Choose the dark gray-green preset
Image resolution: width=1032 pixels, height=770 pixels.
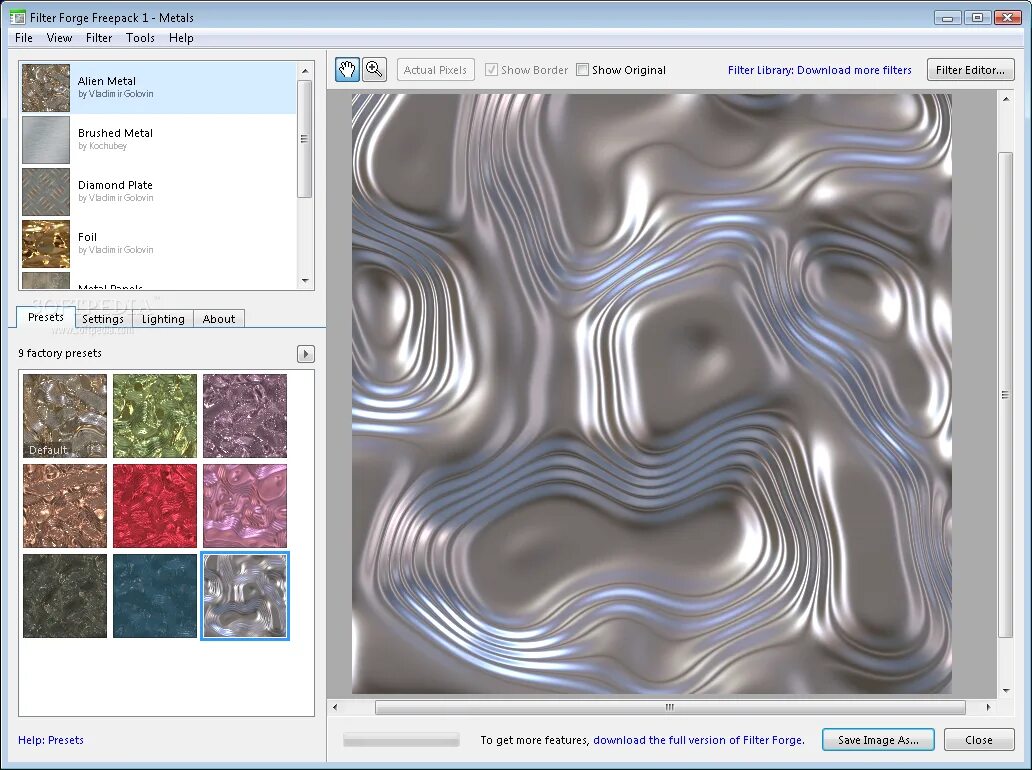[64, 596]
